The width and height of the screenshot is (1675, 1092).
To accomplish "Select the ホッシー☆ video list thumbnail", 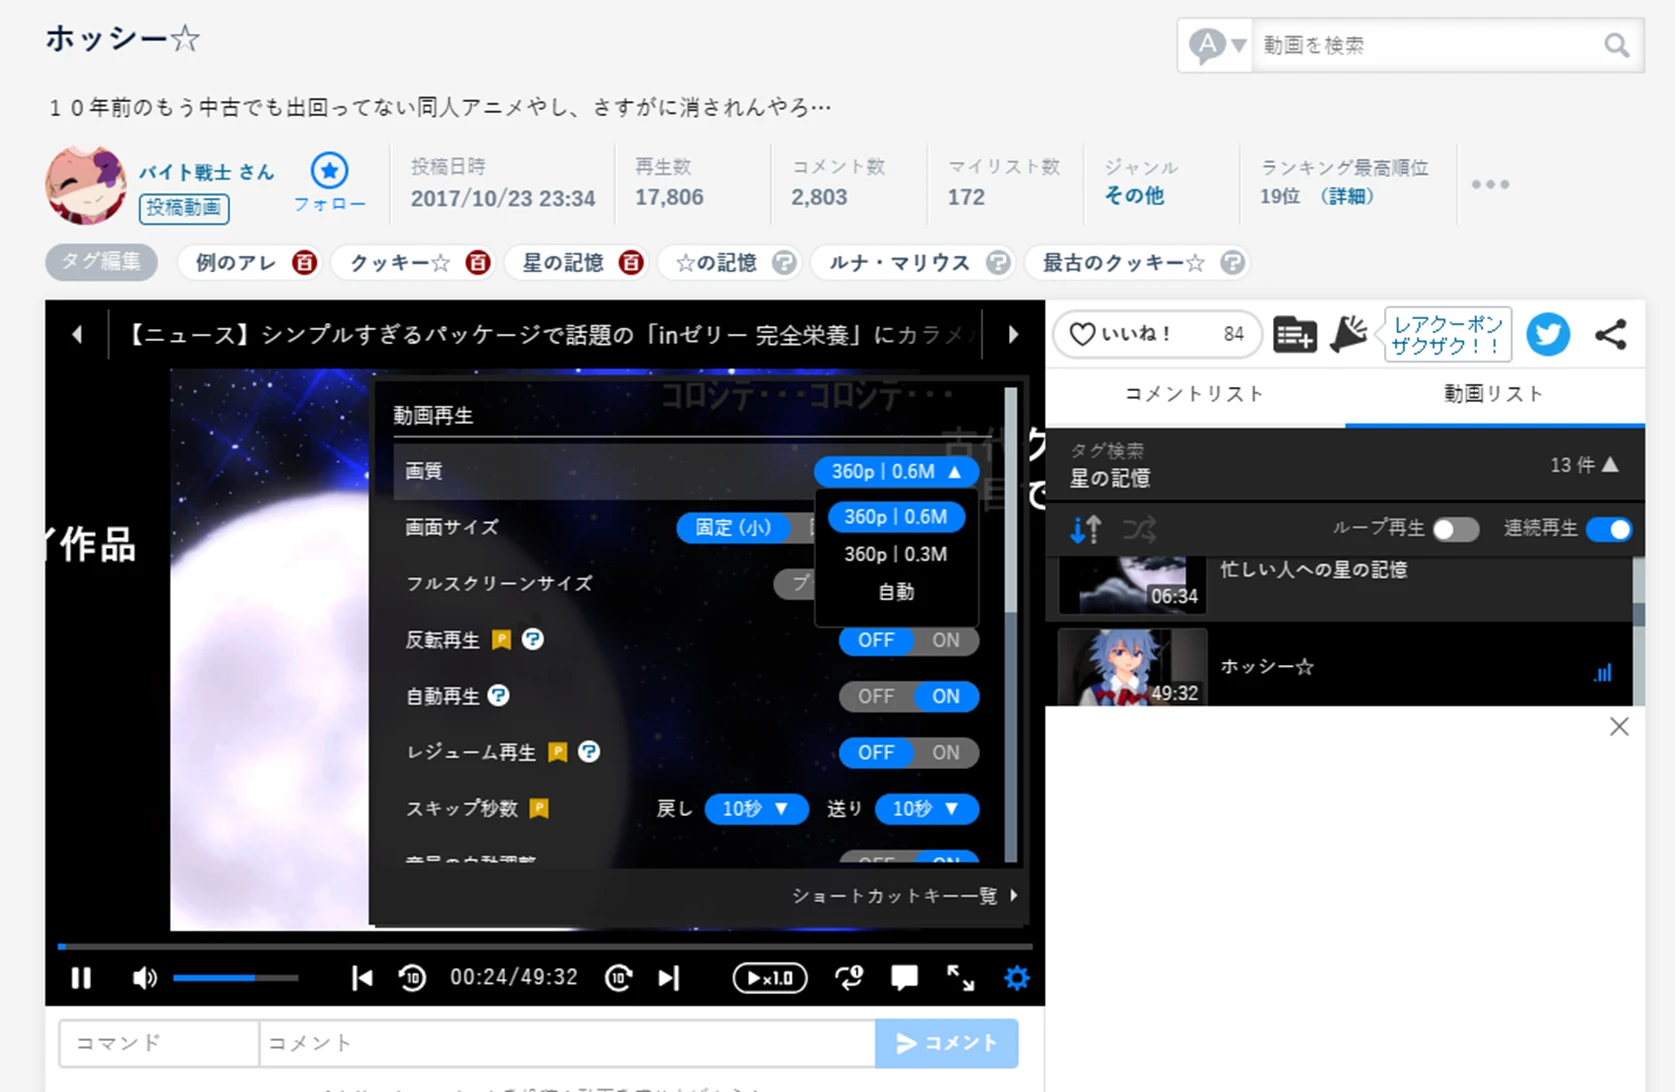I will pyautogui.click(x=1132, y=667).
